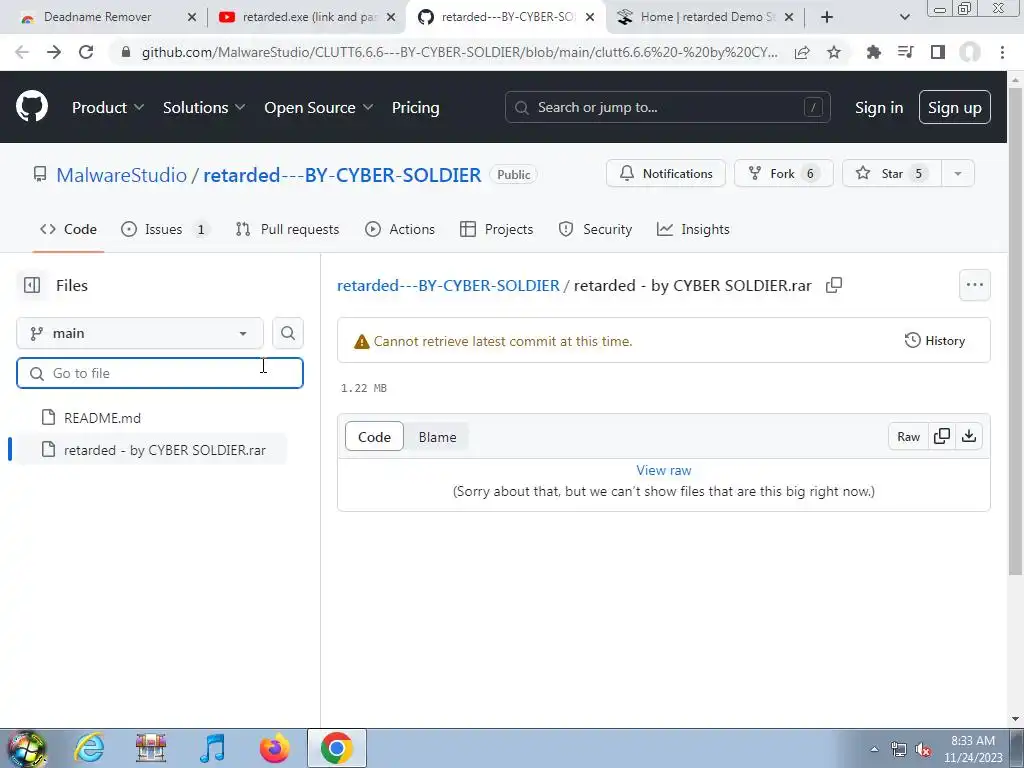The height and width of the screenshot is (768, 1024).
Task: Click the Notifications button
Action: tap(665, 173)
